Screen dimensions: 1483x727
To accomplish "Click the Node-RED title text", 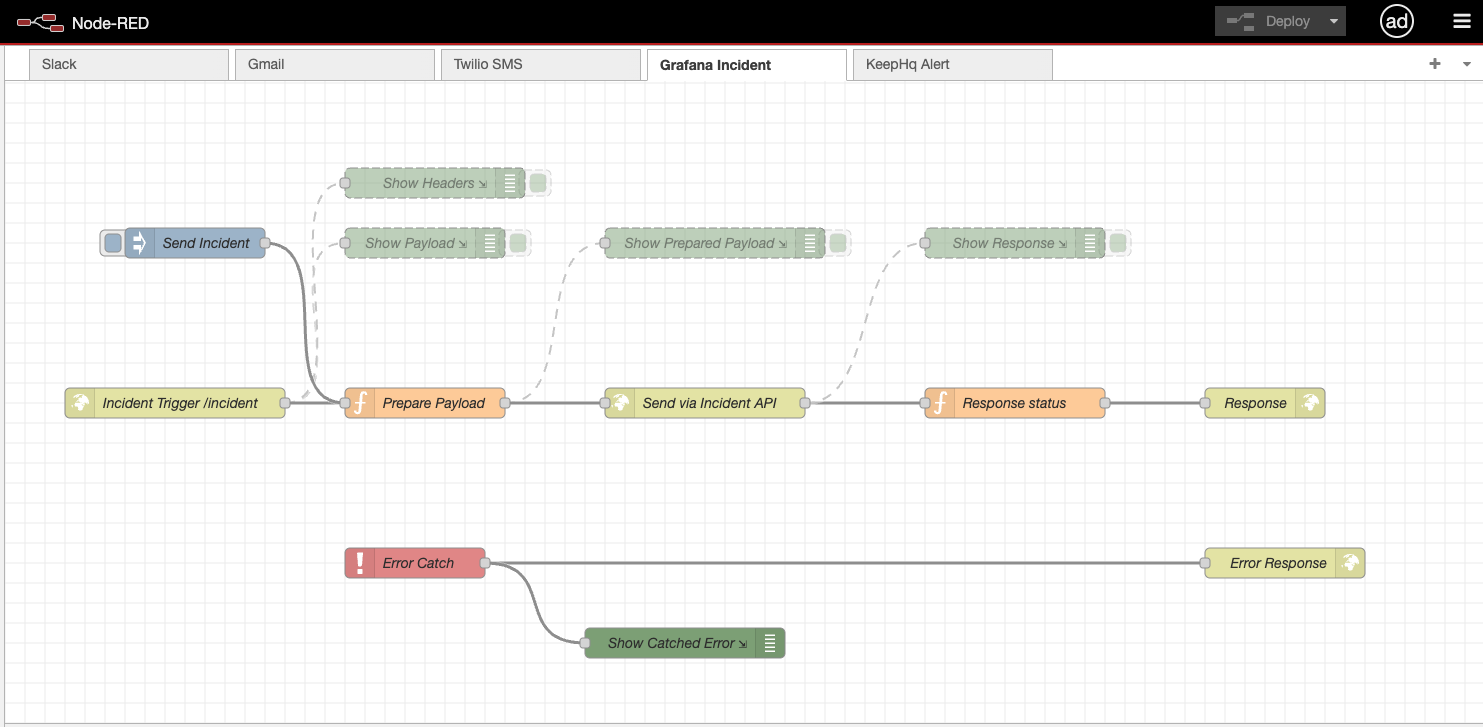I will (x=110, y=23).
